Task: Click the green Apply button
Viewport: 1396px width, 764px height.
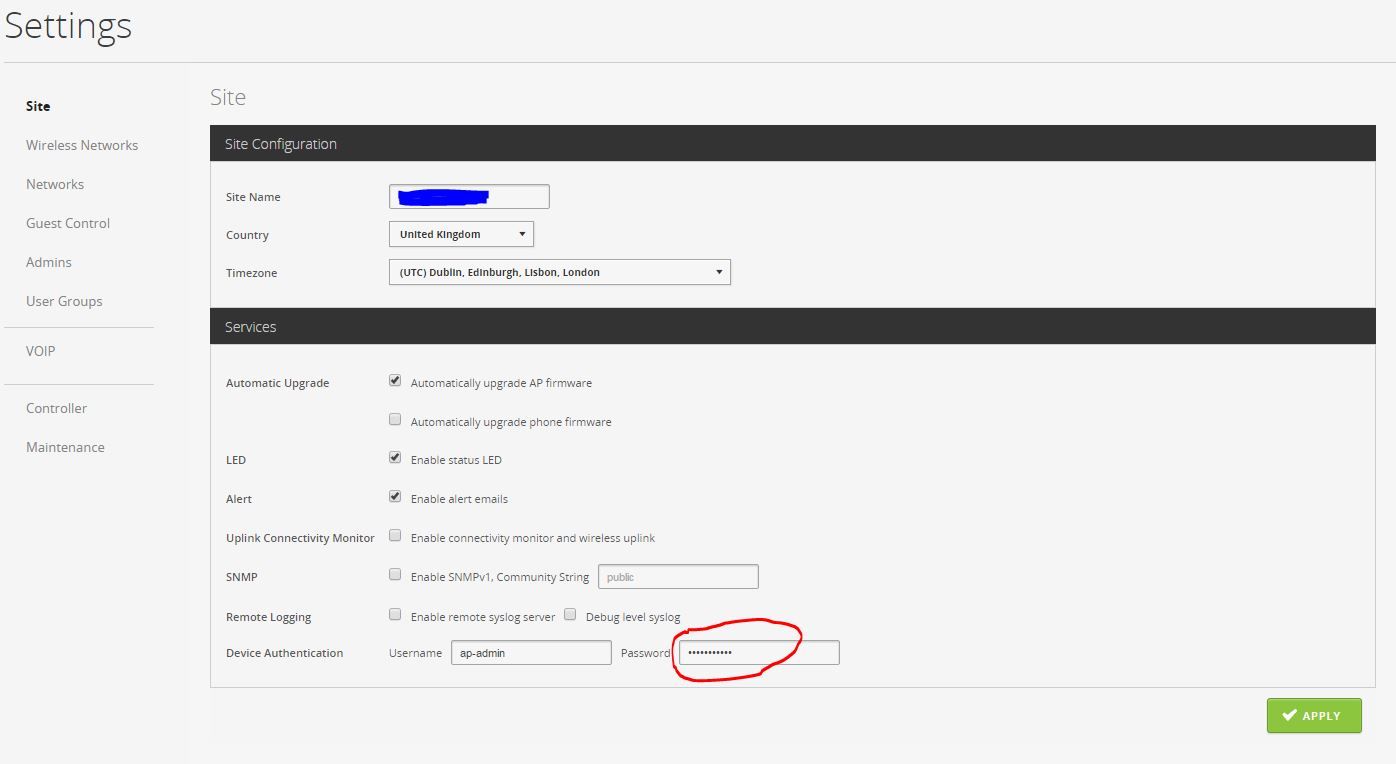Action: click(x=1313, y=715)
